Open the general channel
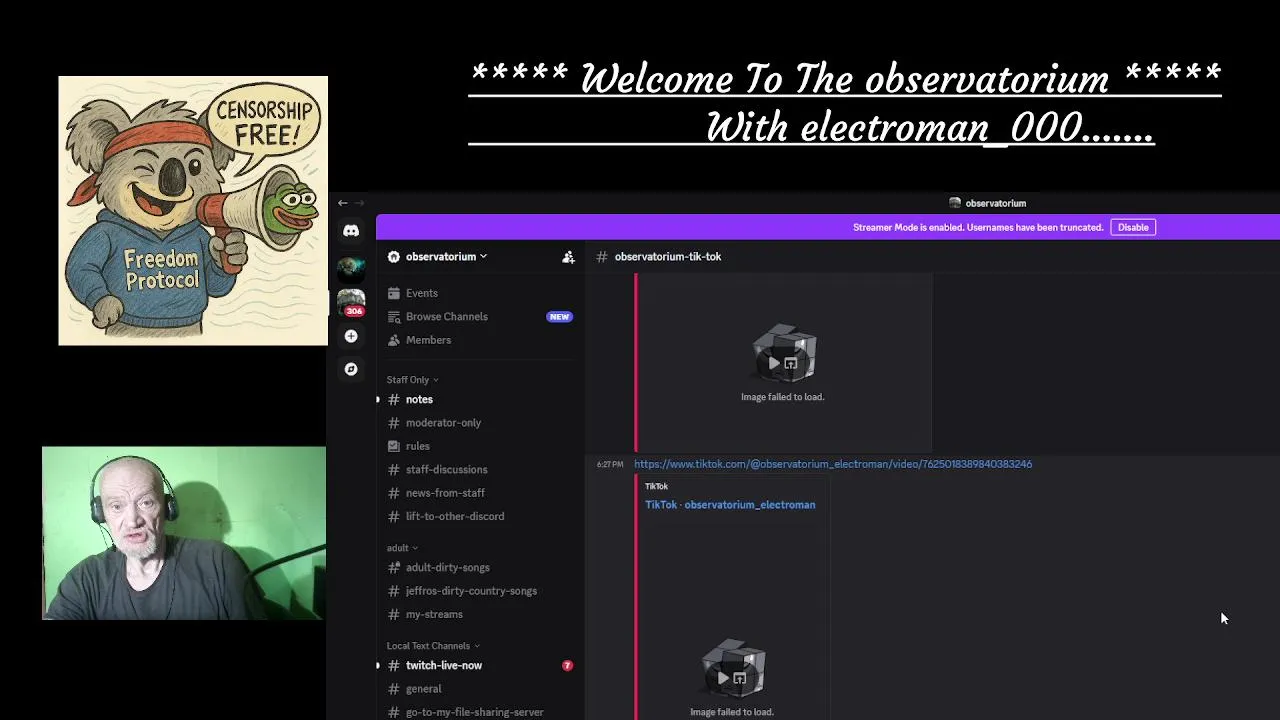This screenshot has height=720, width=1280. pyautogui.click(x=480, y=689)
